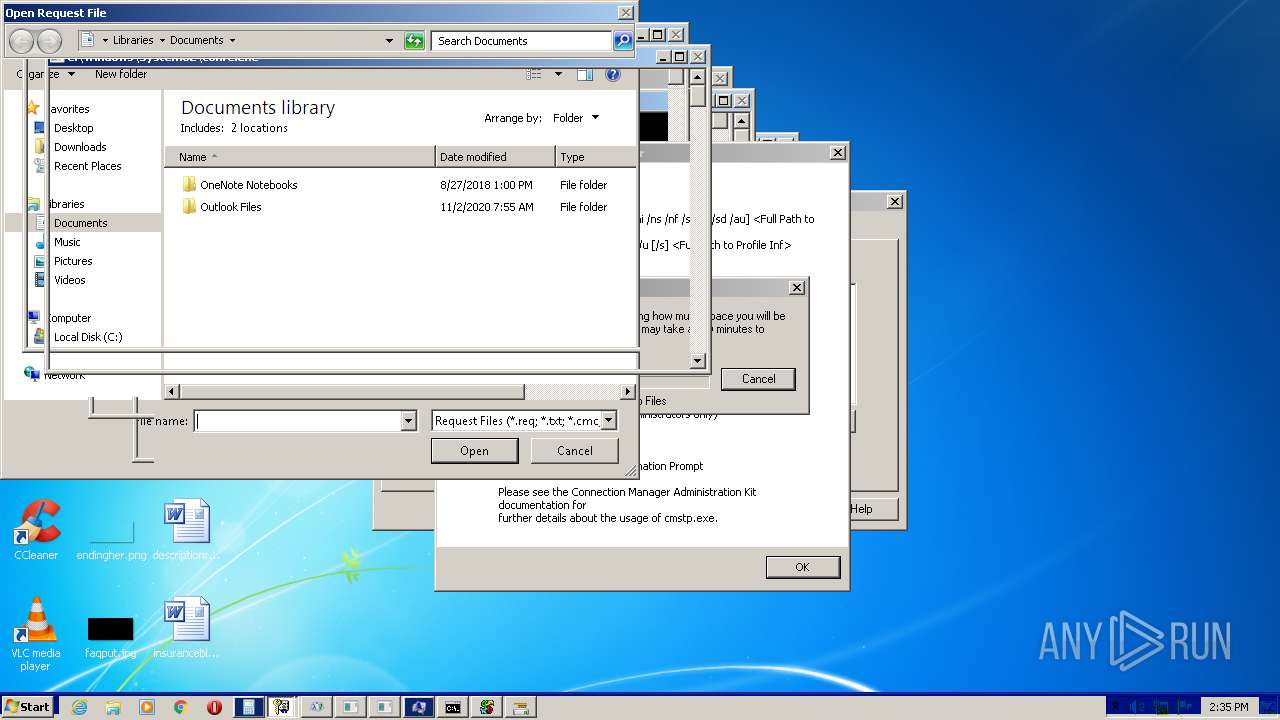Viewport: 1280px width, 720px height.
Task: Click the Start button
Action: coord(28,707)
